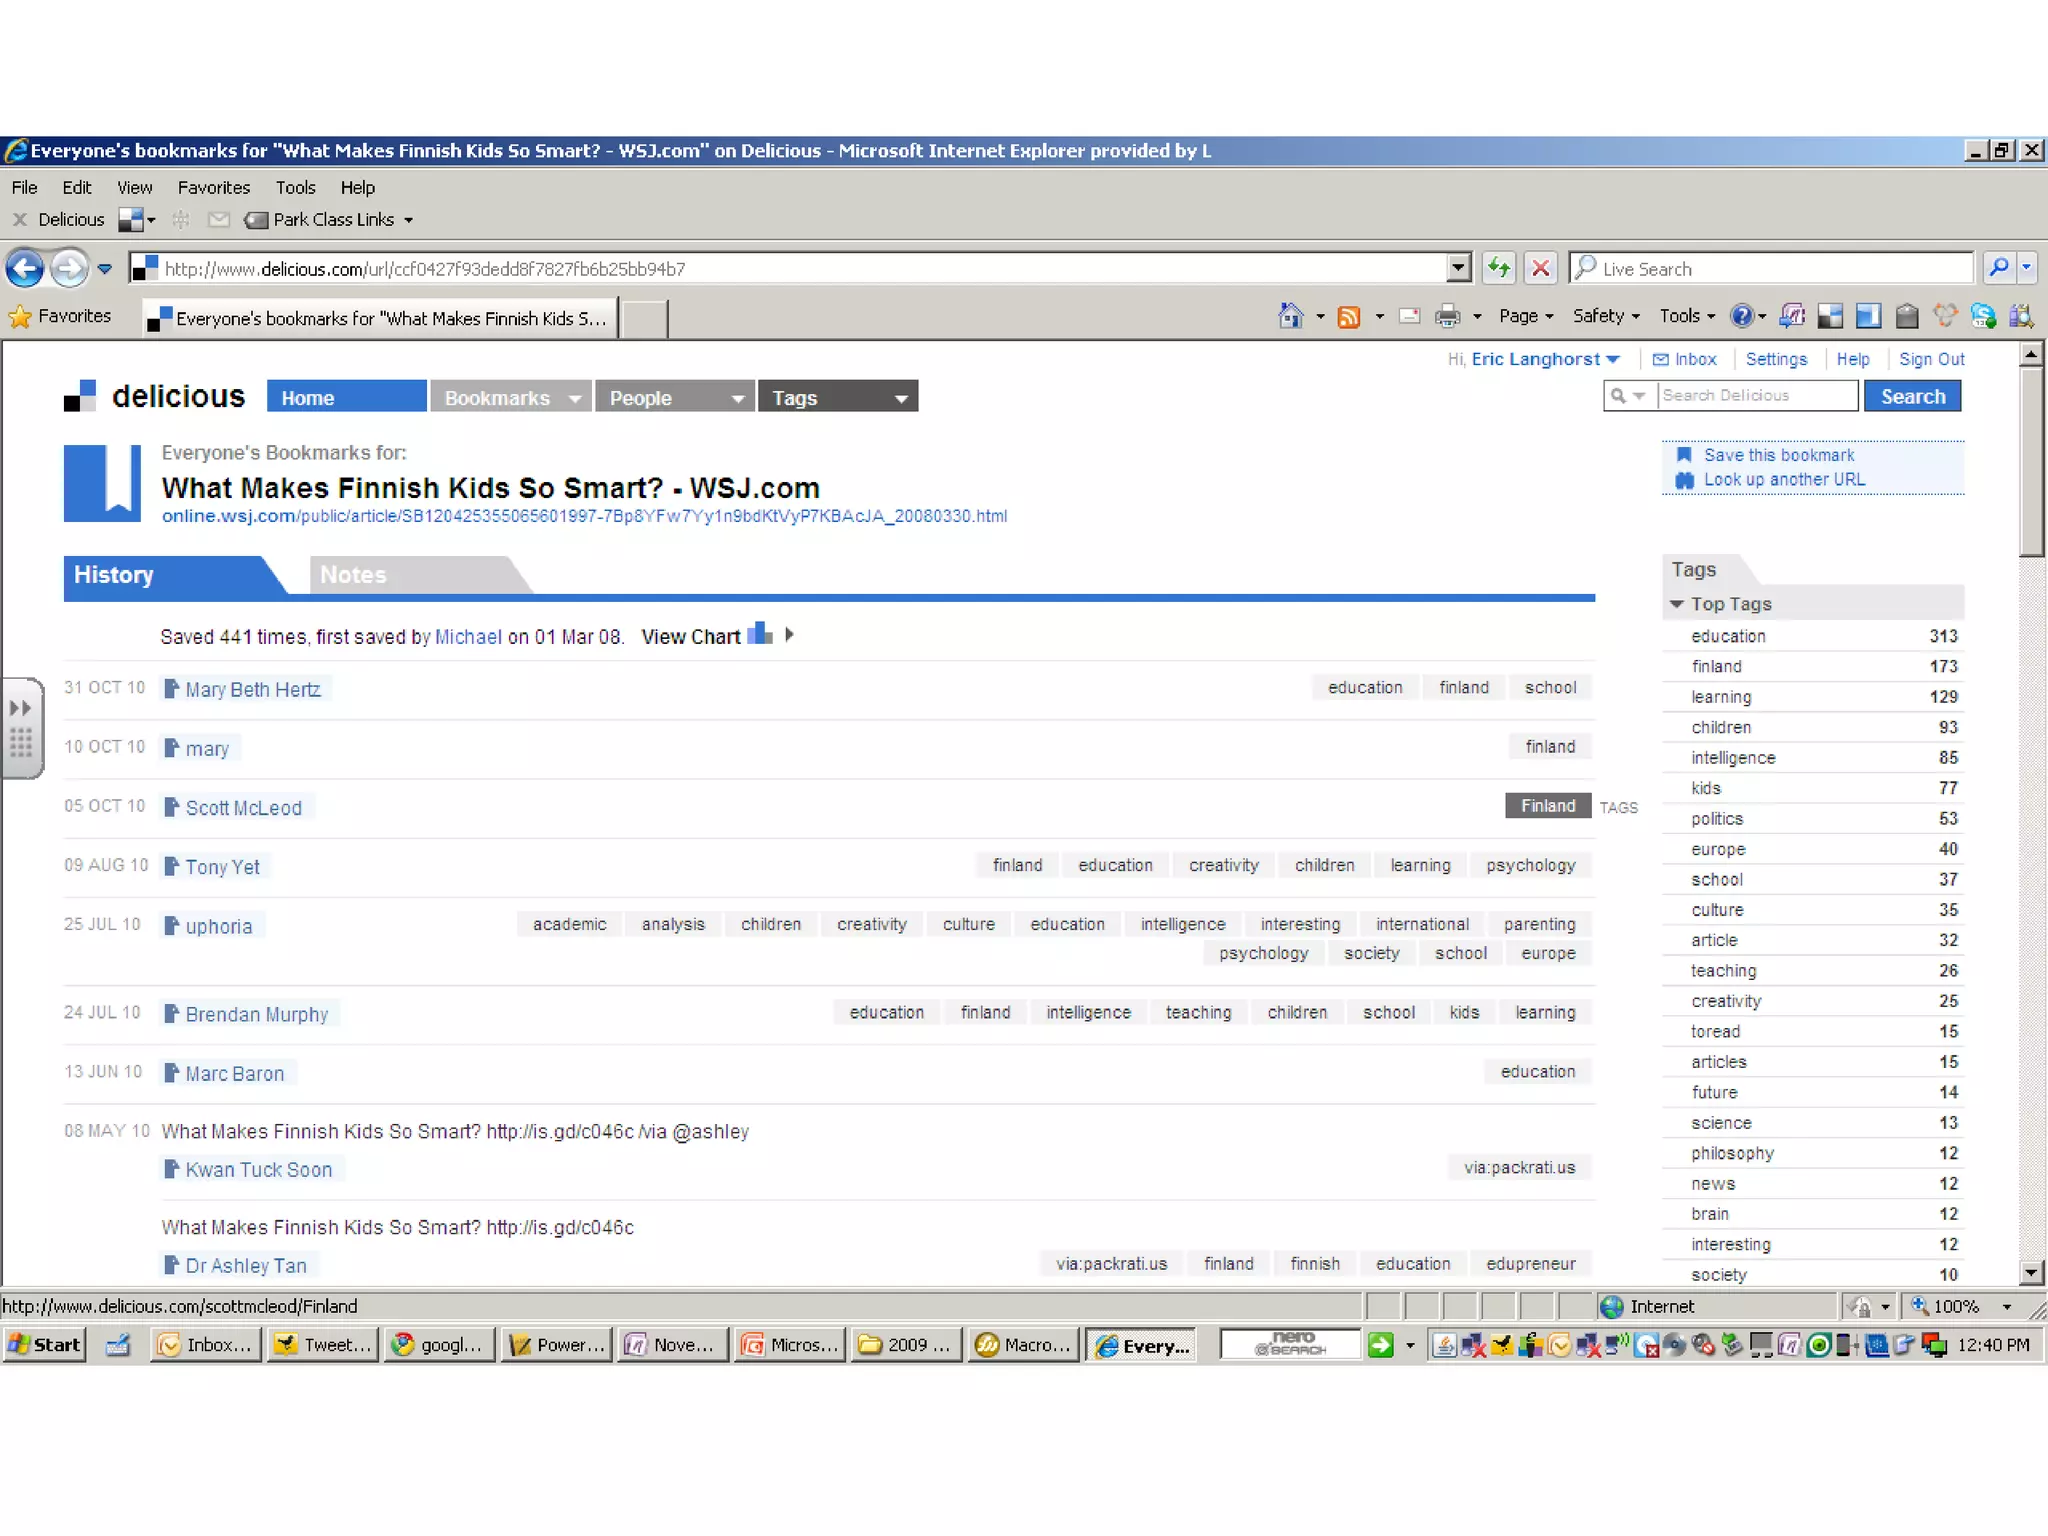Click the browser Back arrow button
The width and height of the screenshot is (2048, 1536).
tap(25, 268)
